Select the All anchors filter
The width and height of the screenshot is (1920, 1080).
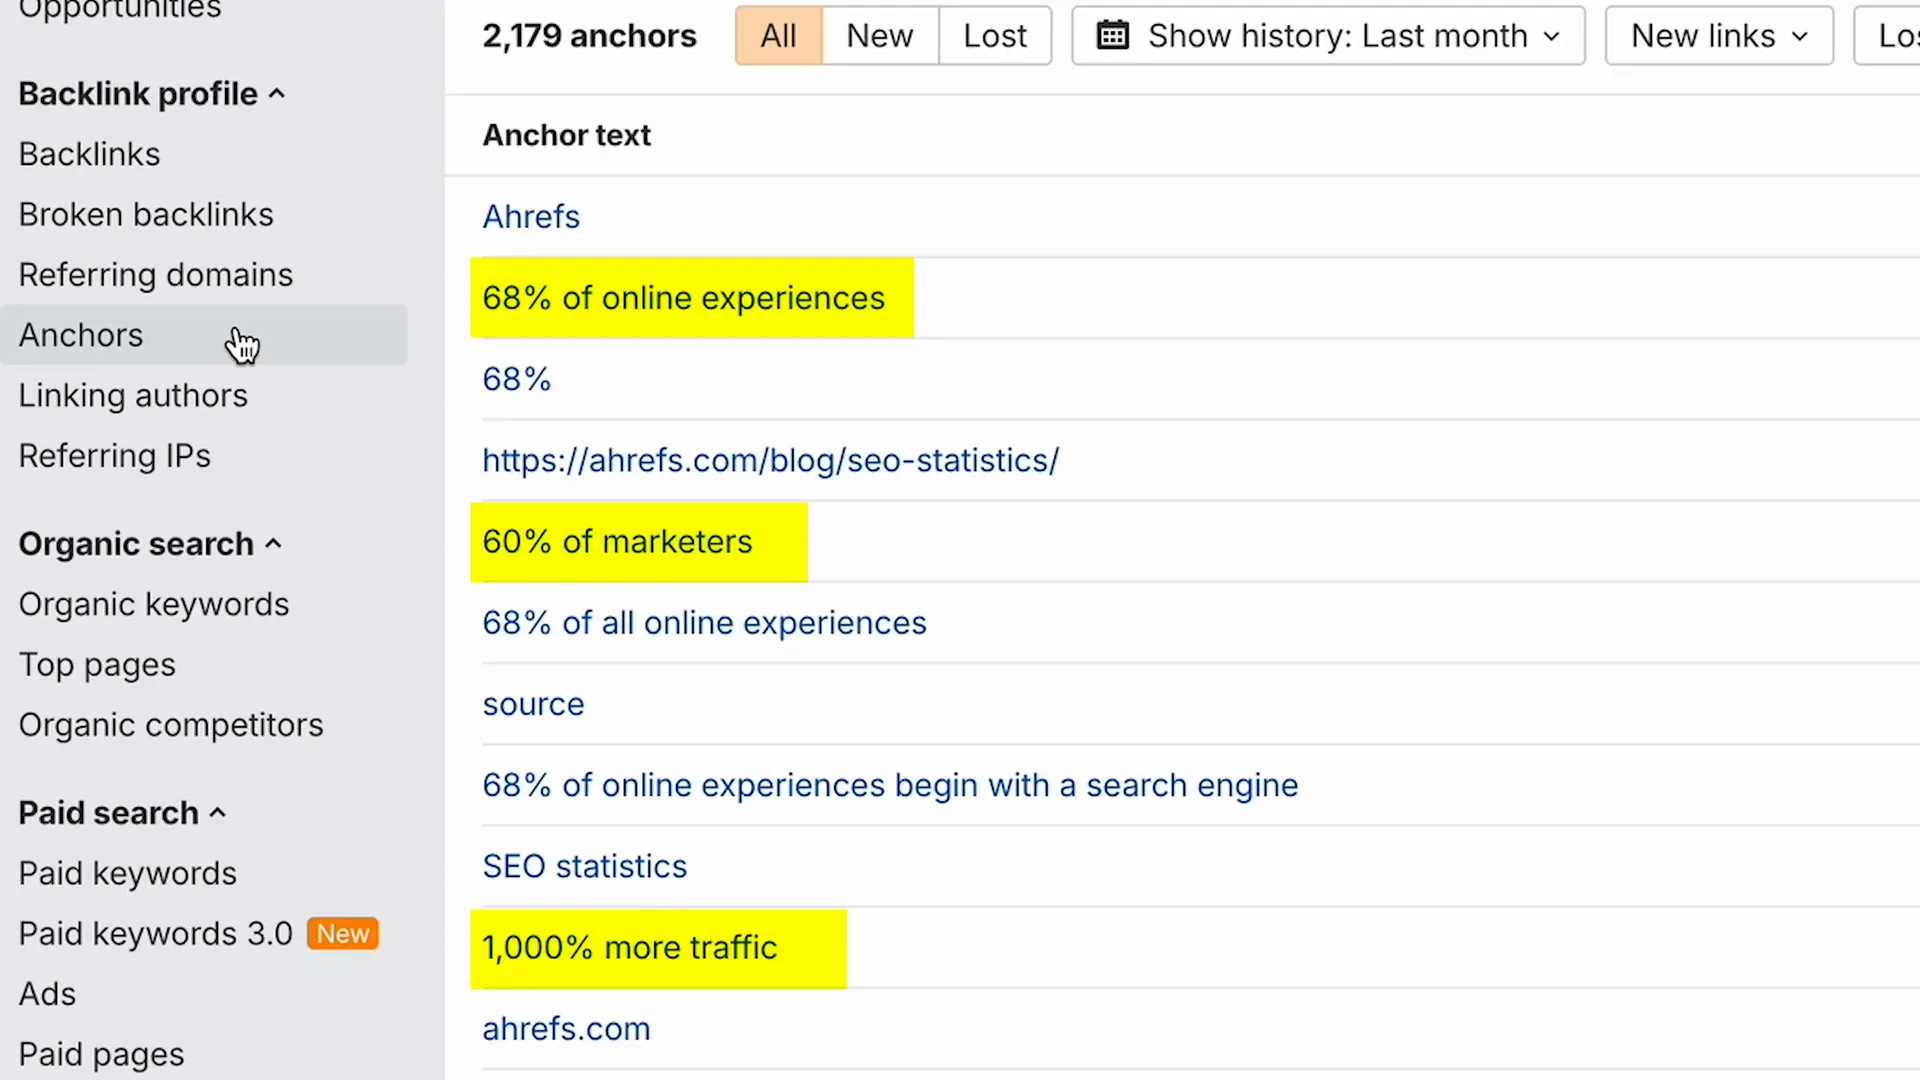(778, 36)
